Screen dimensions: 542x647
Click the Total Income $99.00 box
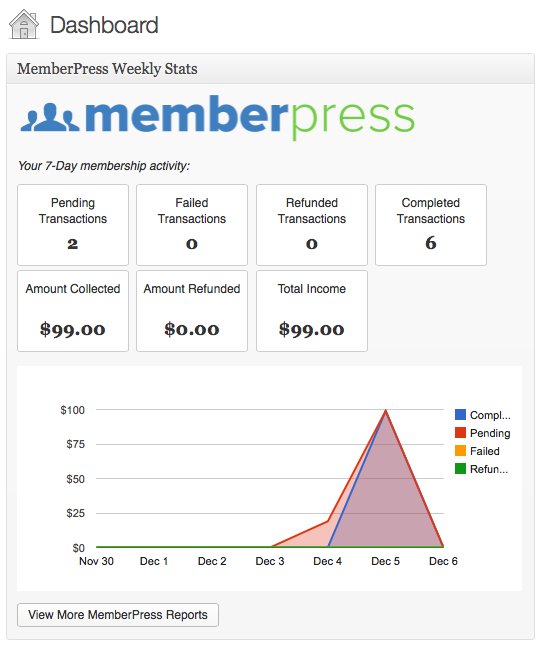312,311
